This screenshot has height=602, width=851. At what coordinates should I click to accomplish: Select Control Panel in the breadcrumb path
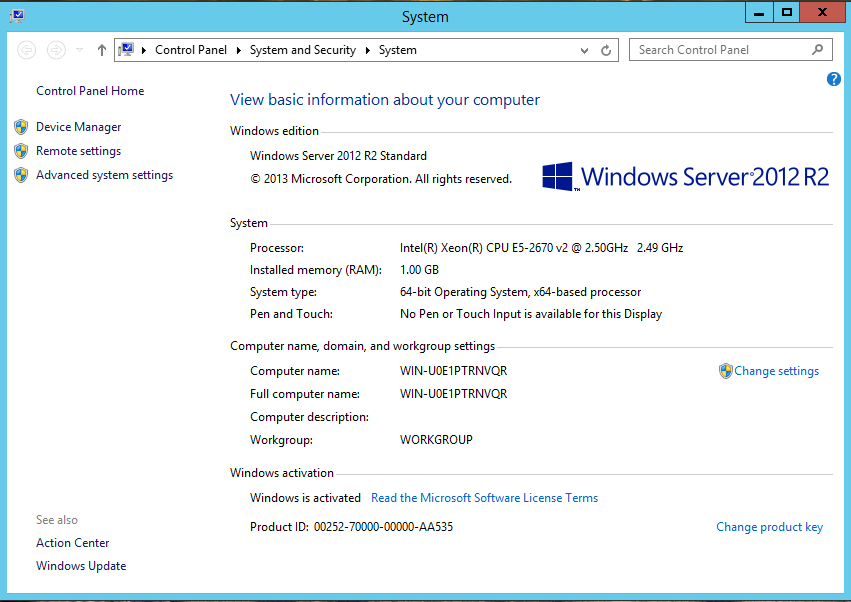click(190, 50)
